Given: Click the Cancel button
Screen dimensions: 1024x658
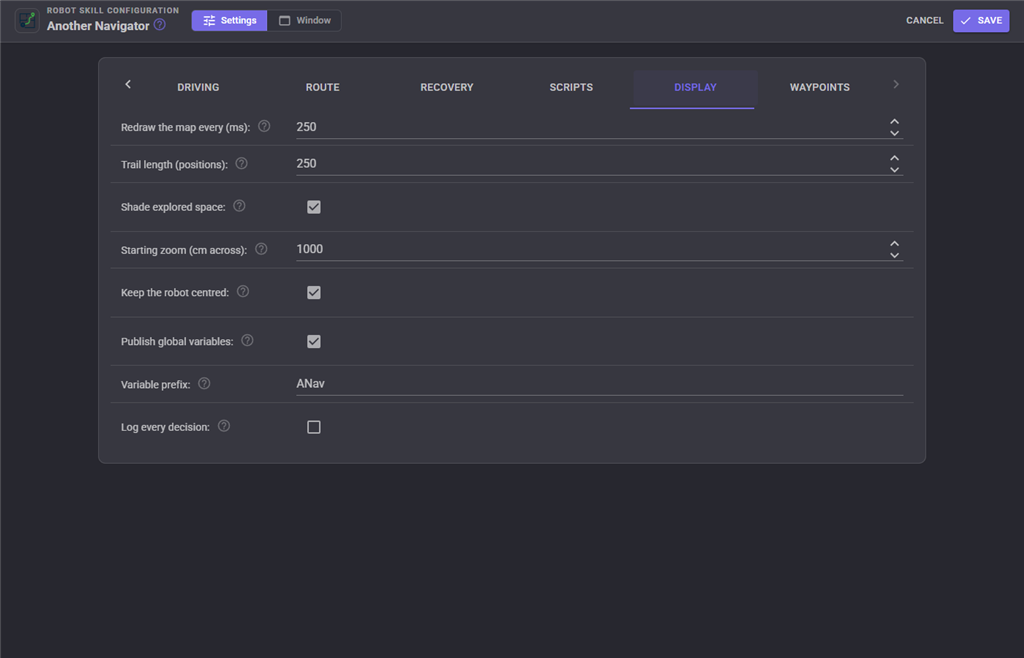Looking at the screenshot, I should tap(925, 20).
